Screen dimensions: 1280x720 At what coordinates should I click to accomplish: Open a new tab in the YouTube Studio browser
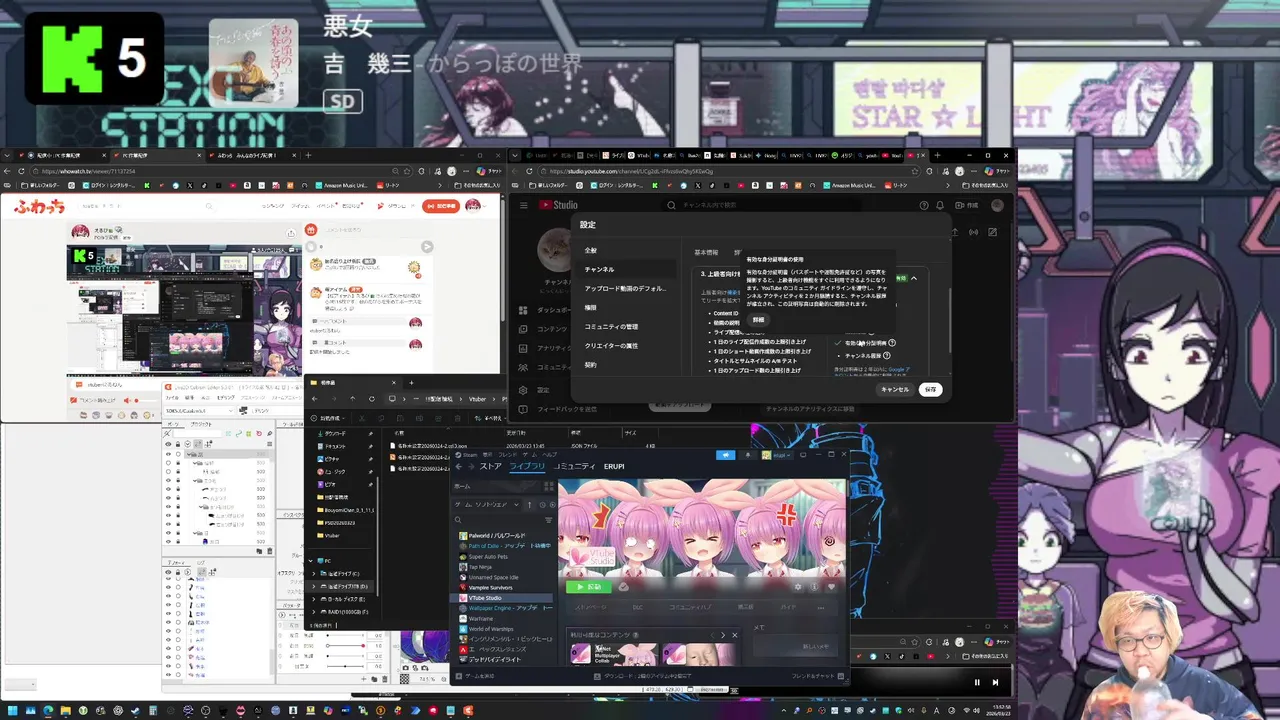point(937,156)
